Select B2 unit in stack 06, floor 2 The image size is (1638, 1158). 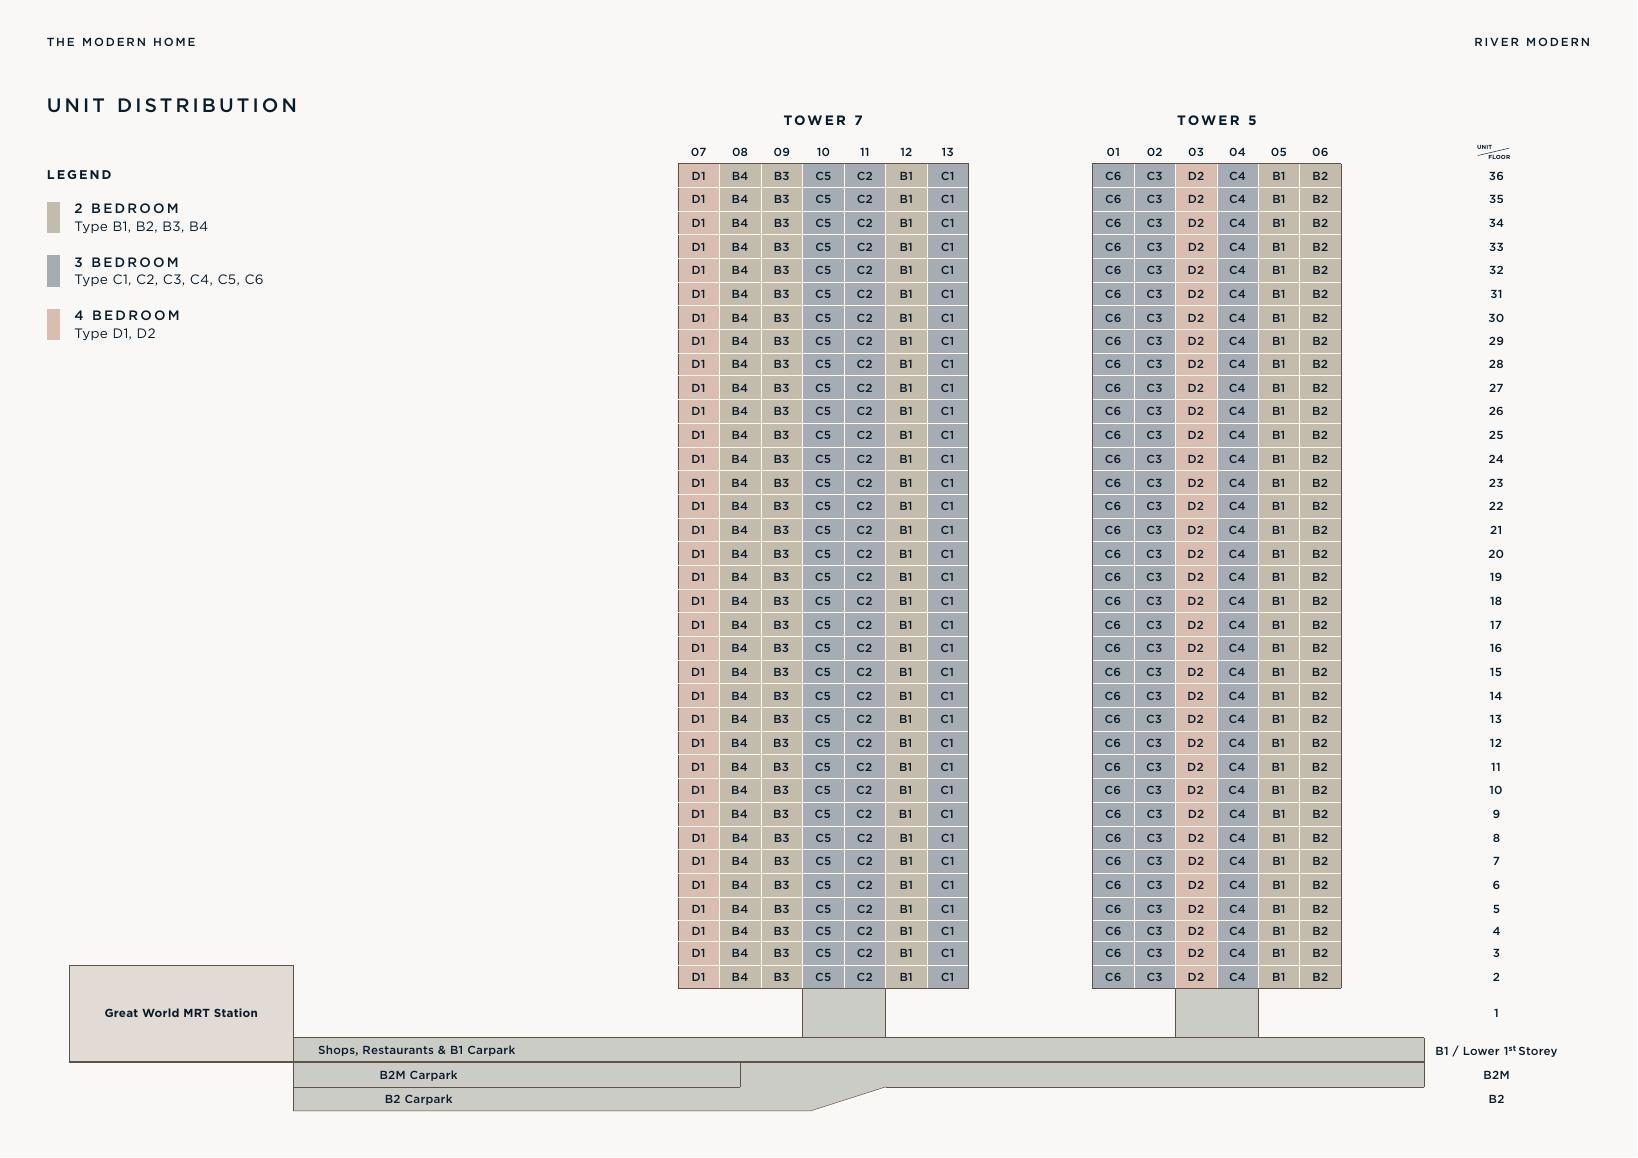tap(1320, 977)
